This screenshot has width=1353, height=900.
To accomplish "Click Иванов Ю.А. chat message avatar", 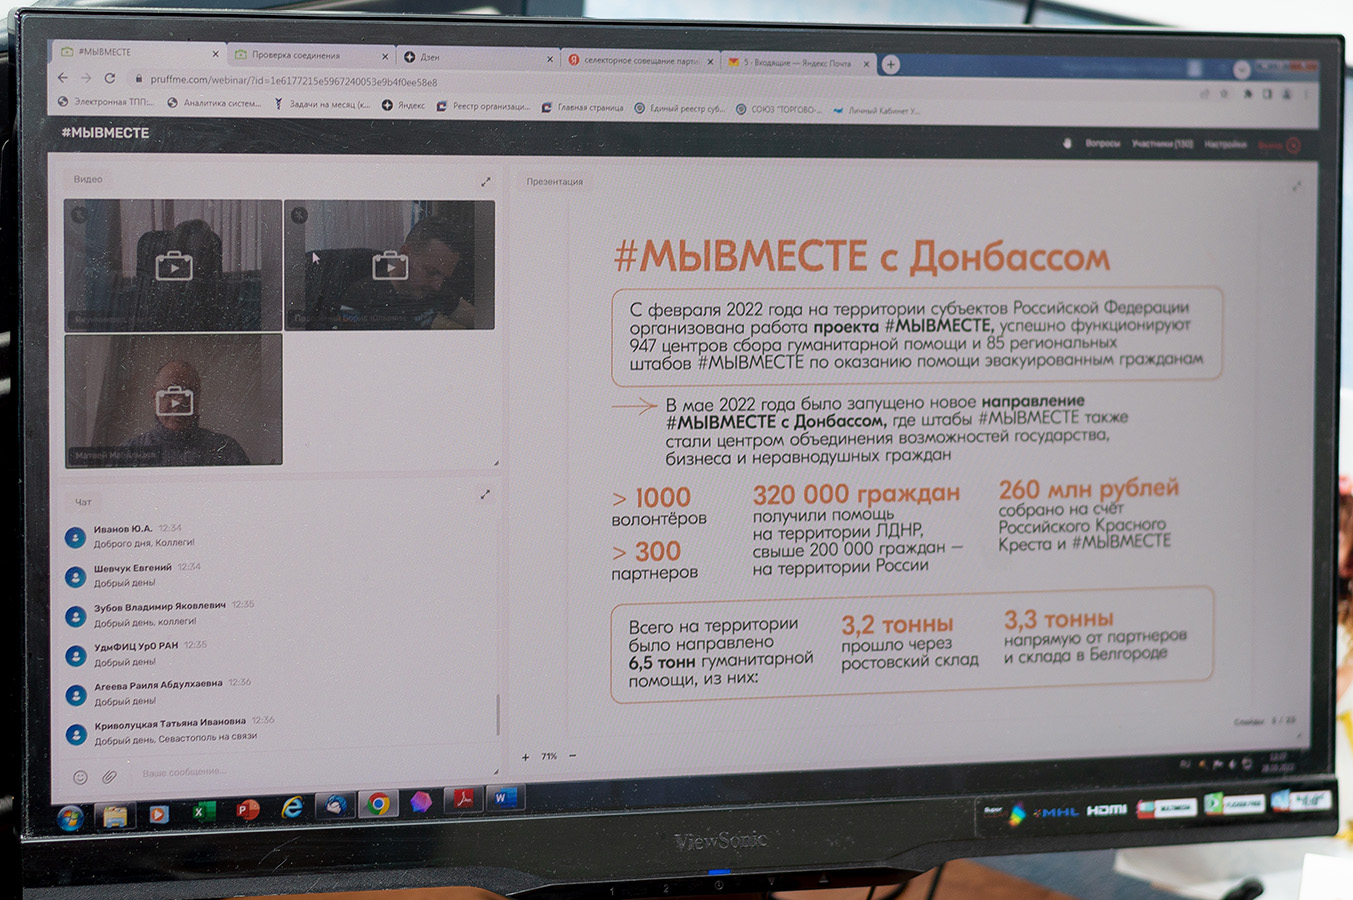I will pyautogui.click(x=75, y=537).
